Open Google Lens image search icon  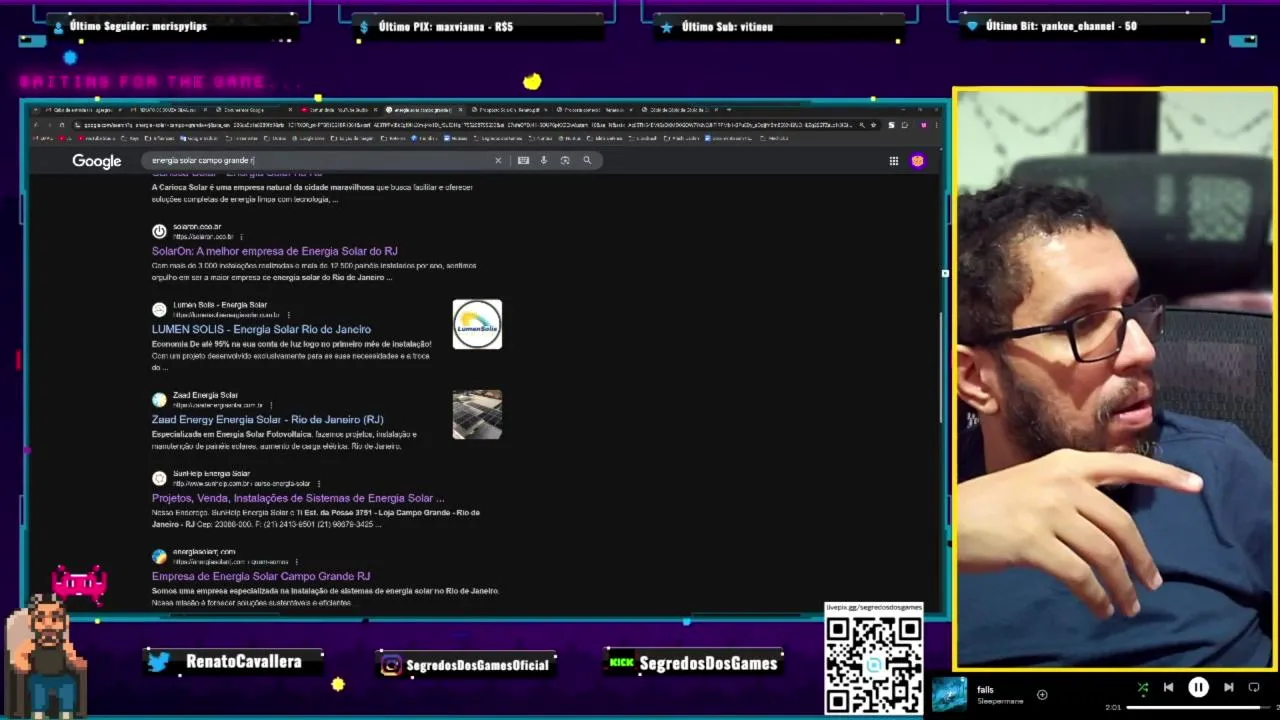tap(565, 160)
